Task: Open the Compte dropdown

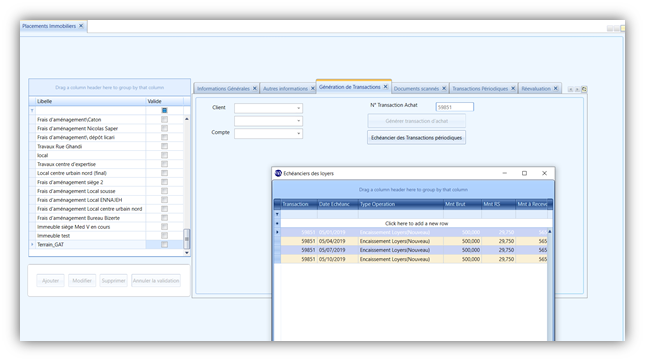Action: (298, 134)
